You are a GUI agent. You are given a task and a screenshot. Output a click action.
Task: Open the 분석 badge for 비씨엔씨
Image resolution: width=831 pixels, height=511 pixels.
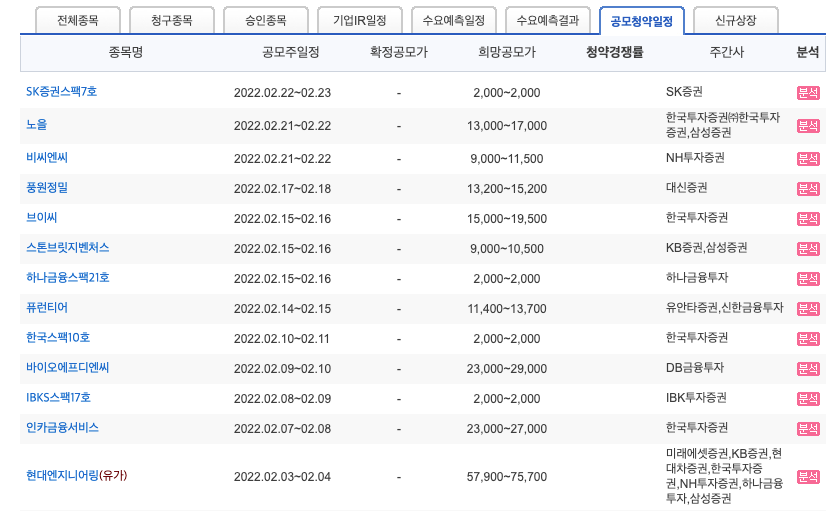[808, 158]
